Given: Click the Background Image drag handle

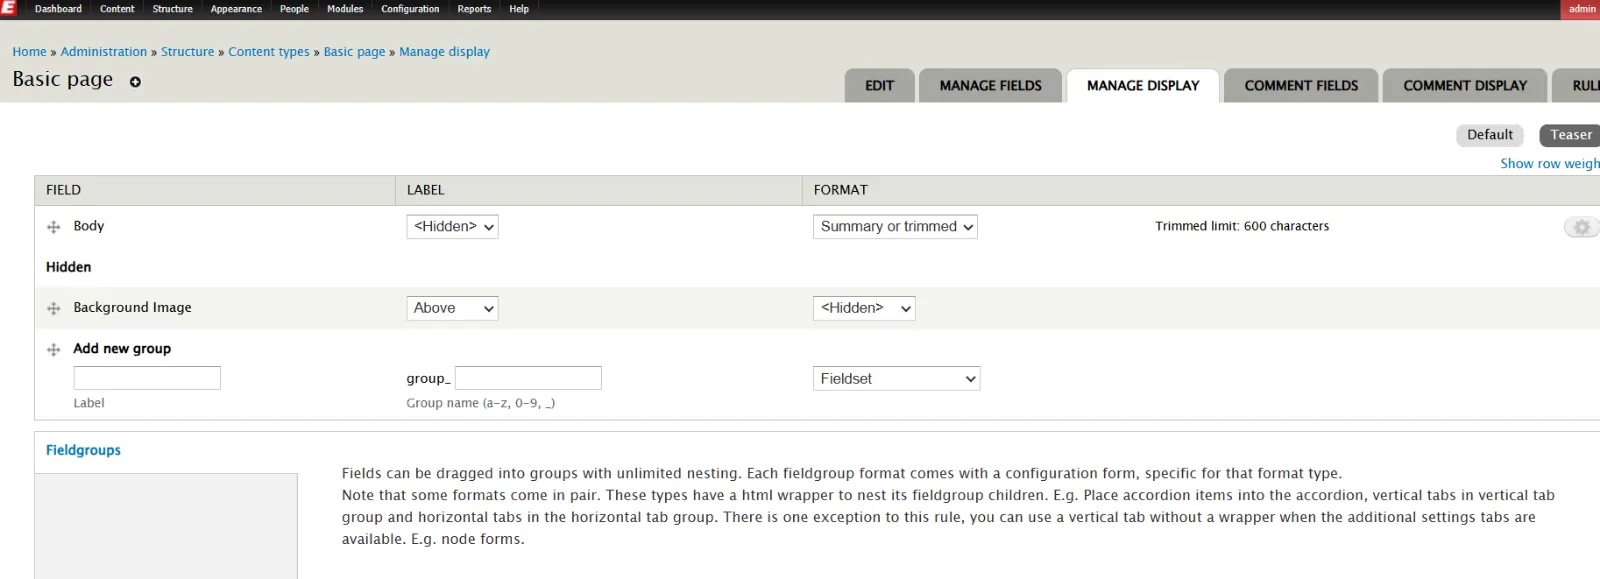Looking at the screenshot, I should [54, 309].
